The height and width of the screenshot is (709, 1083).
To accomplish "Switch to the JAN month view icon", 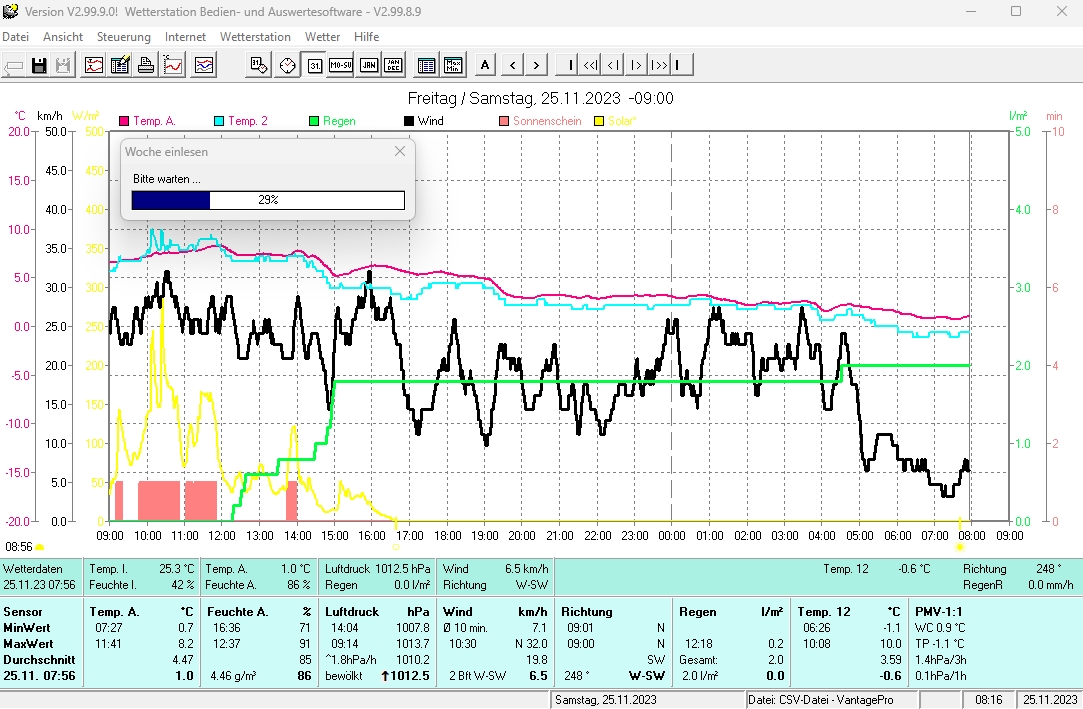I will pyautogui.click(x=368, y=66).
